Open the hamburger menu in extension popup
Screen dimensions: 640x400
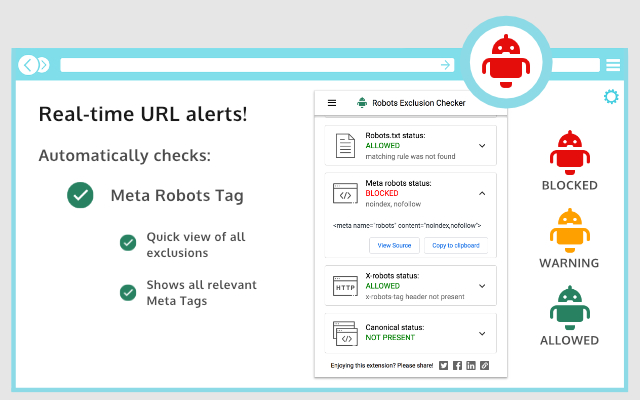pyautogui.click(x=332, y=102)
